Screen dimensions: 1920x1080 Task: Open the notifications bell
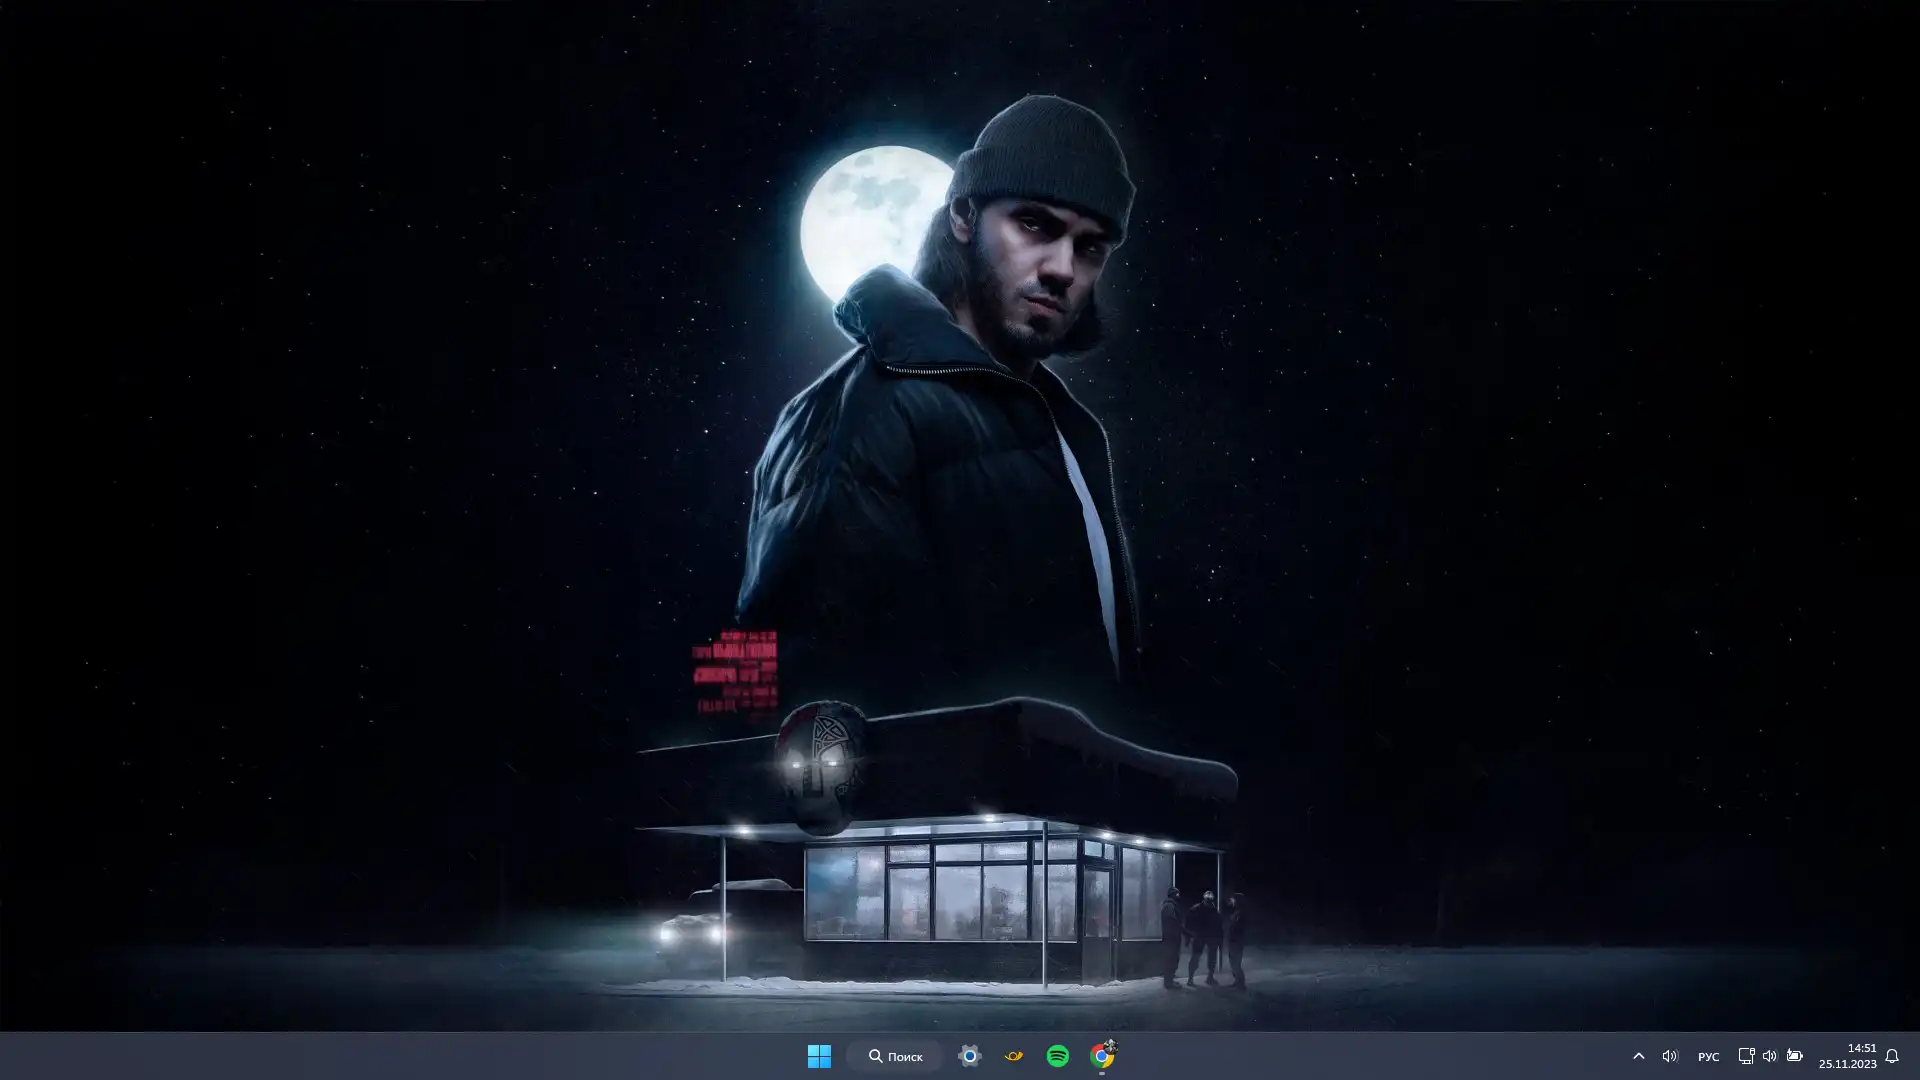click(x=1891, y=1056)
